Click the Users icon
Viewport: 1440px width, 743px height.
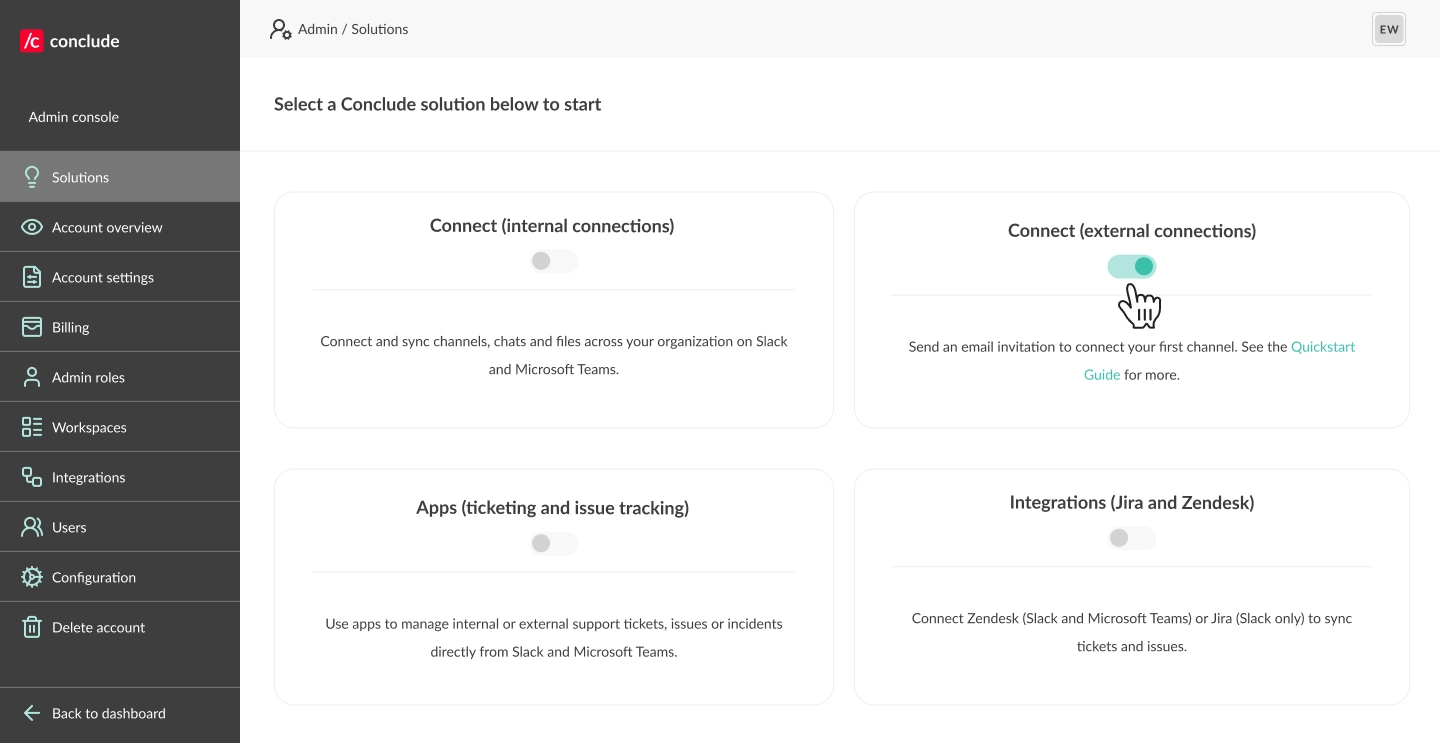point(31,527)
